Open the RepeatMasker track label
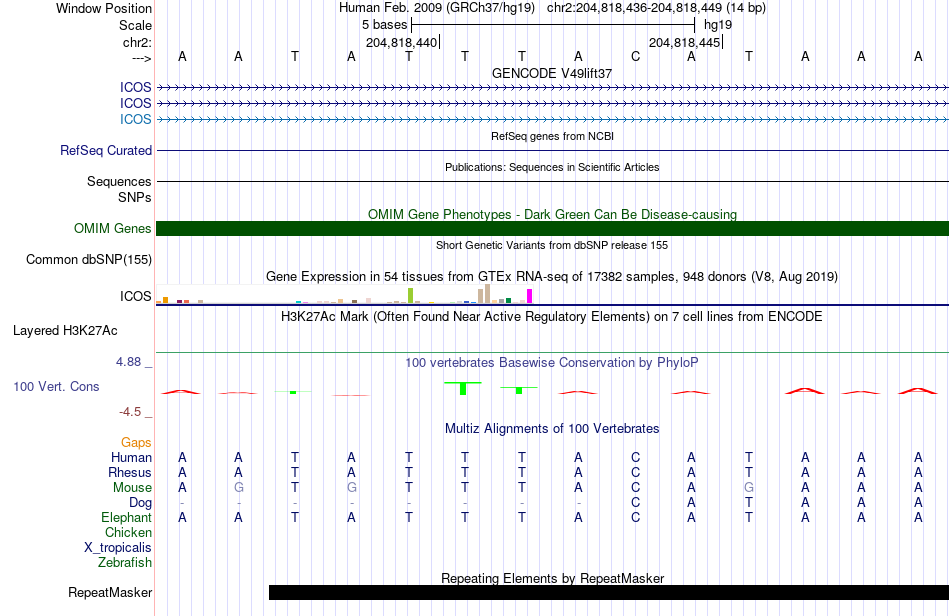The height and width of the screenshot is (616, 950). click(110, 592)
